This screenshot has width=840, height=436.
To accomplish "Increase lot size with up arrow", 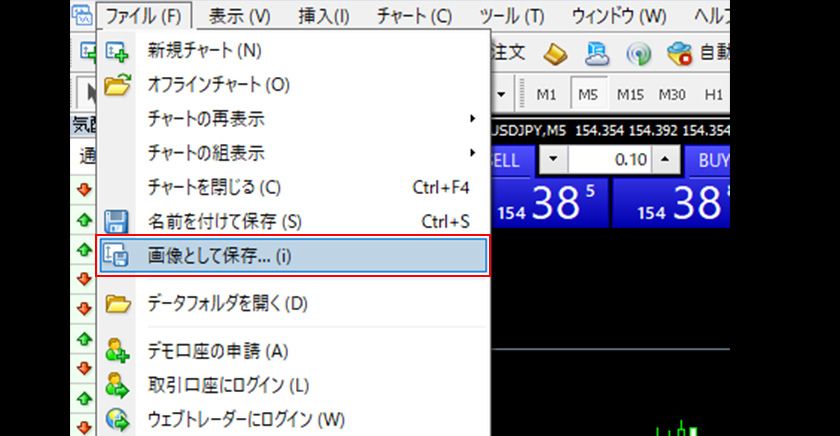I will 665,160.
